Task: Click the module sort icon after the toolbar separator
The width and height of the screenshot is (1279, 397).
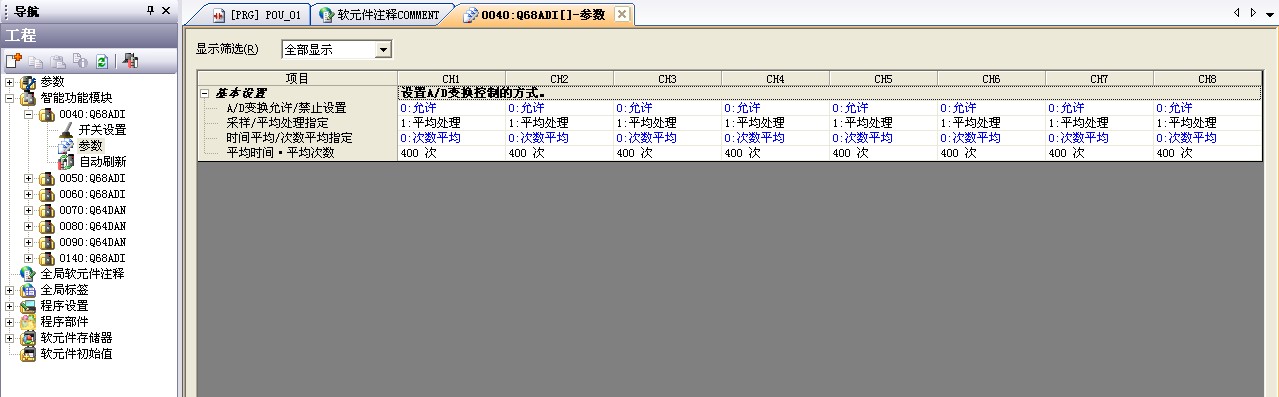Action: pos(130,61)
